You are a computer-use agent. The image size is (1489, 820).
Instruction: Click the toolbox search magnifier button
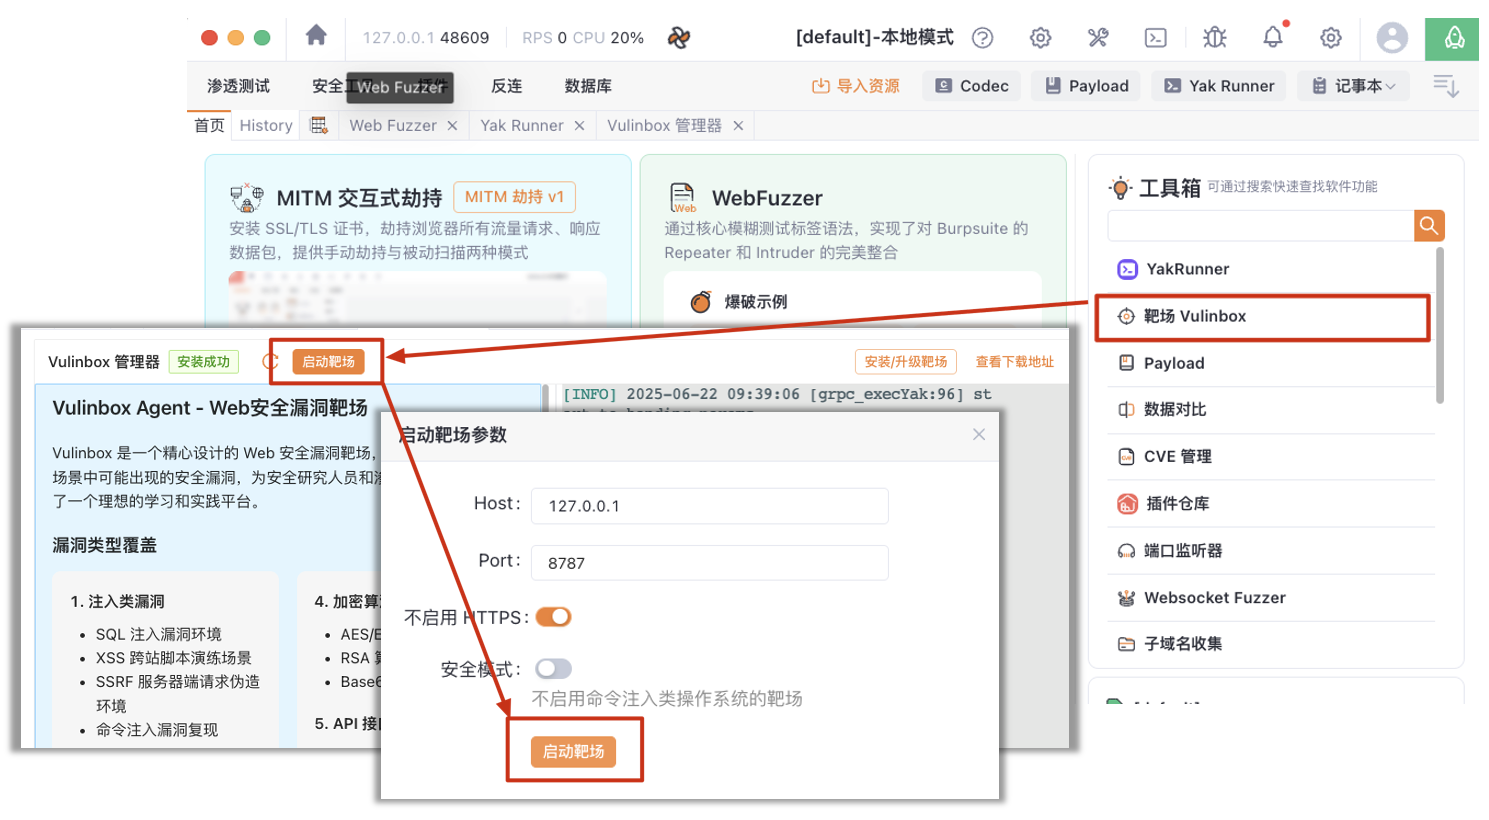pos(1430,225)
